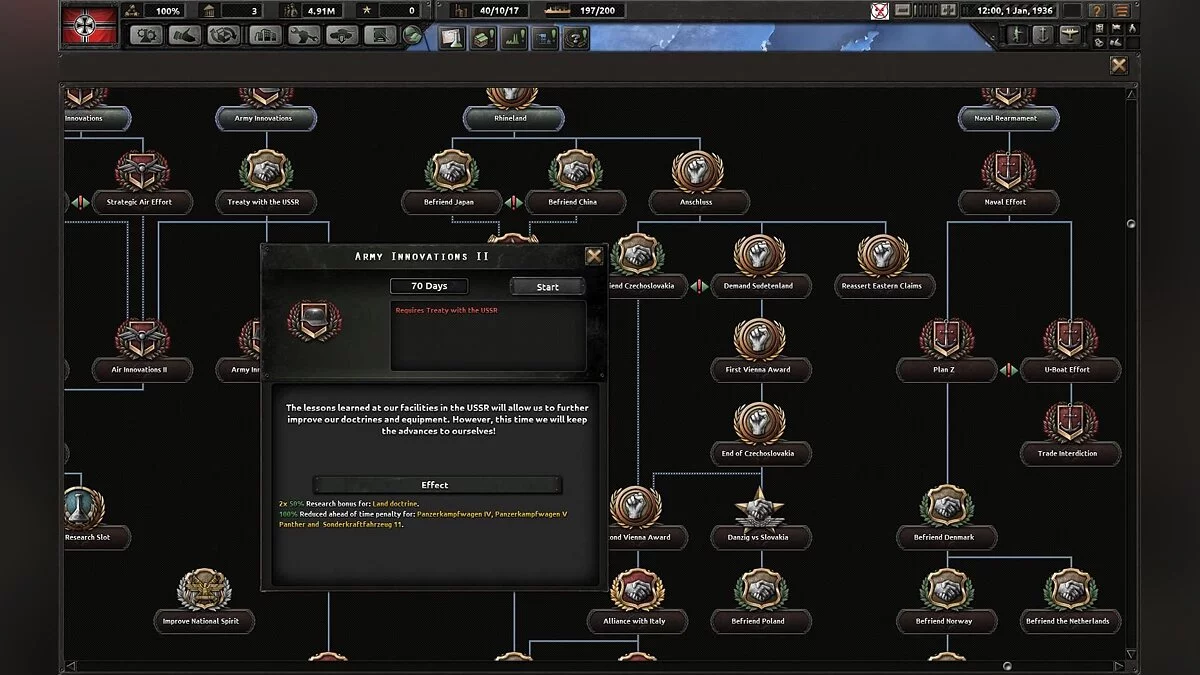Click the focus tree vertical scrollbar handle
Screen dimensions: 1200x675
point(1131,224)
